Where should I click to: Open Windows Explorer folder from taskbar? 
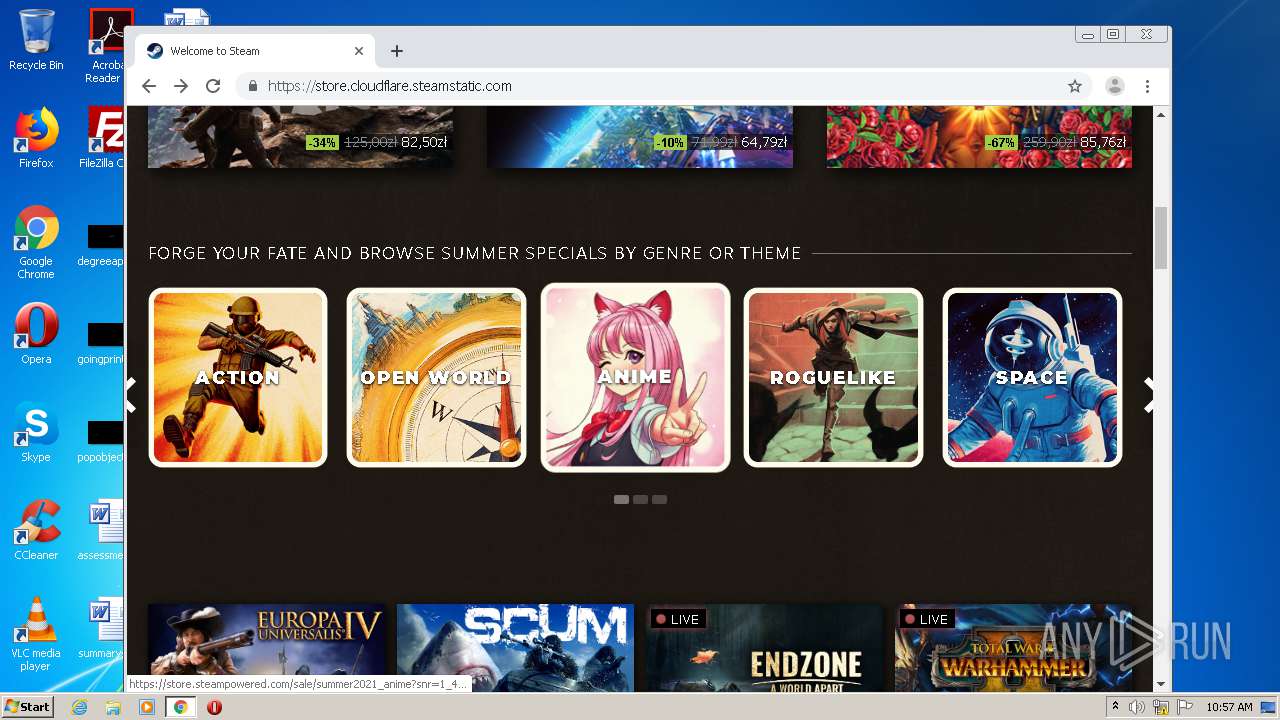click(x=113, y=707)
